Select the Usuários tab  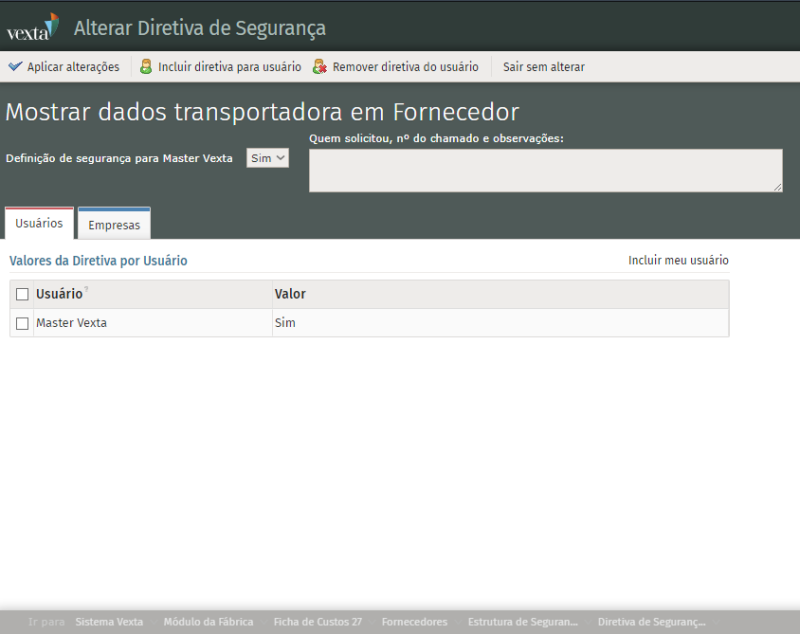39,223
